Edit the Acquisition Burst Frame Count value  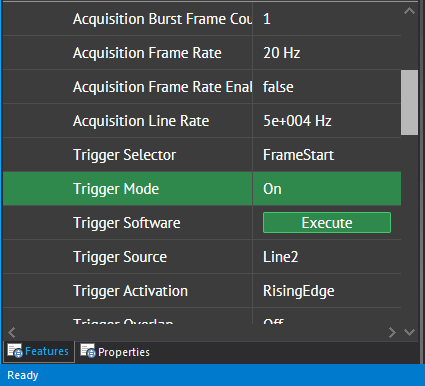[327, 19]
